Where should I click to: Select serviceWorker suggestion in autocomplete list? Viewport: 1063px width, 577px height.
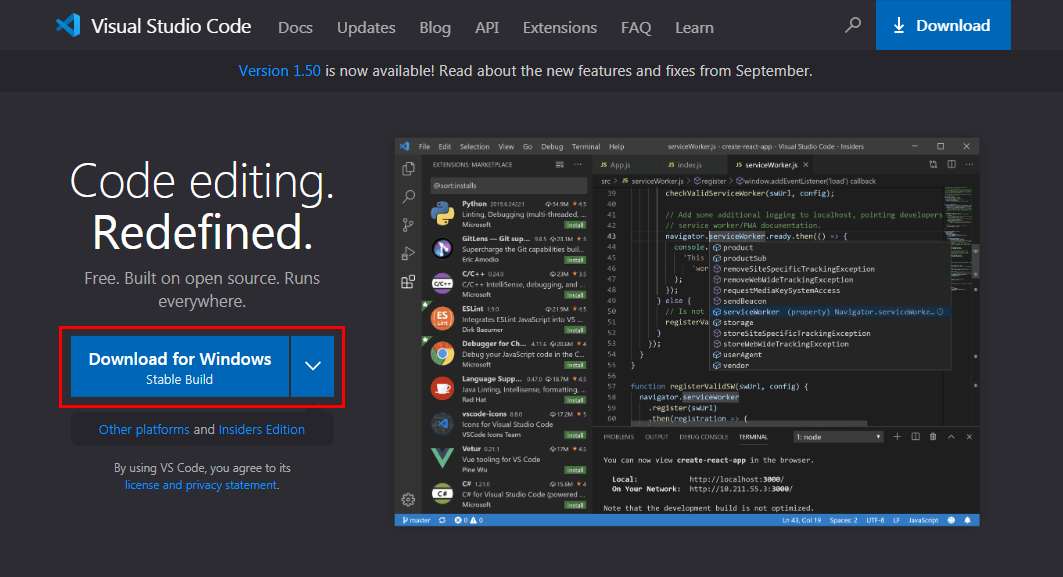point(830,312)
